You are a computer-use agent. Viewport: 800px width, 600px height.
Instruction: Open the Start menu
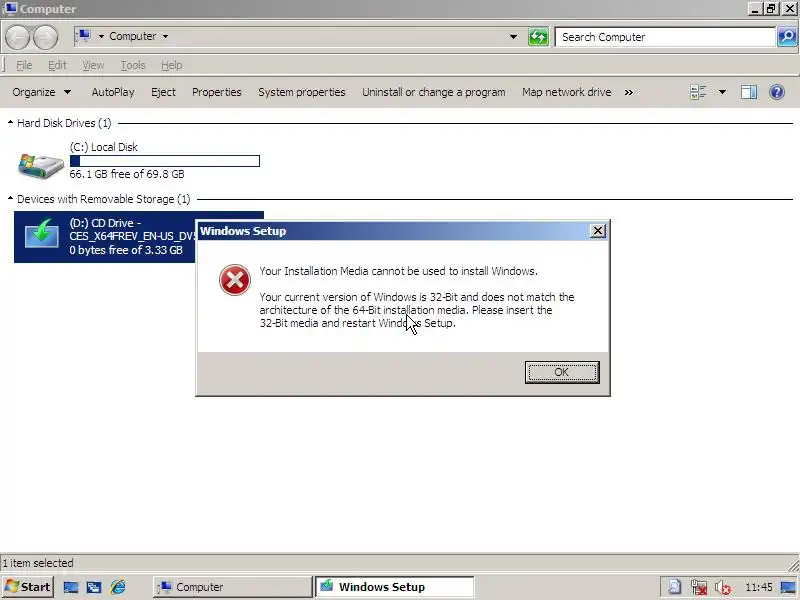coord(29,587)
